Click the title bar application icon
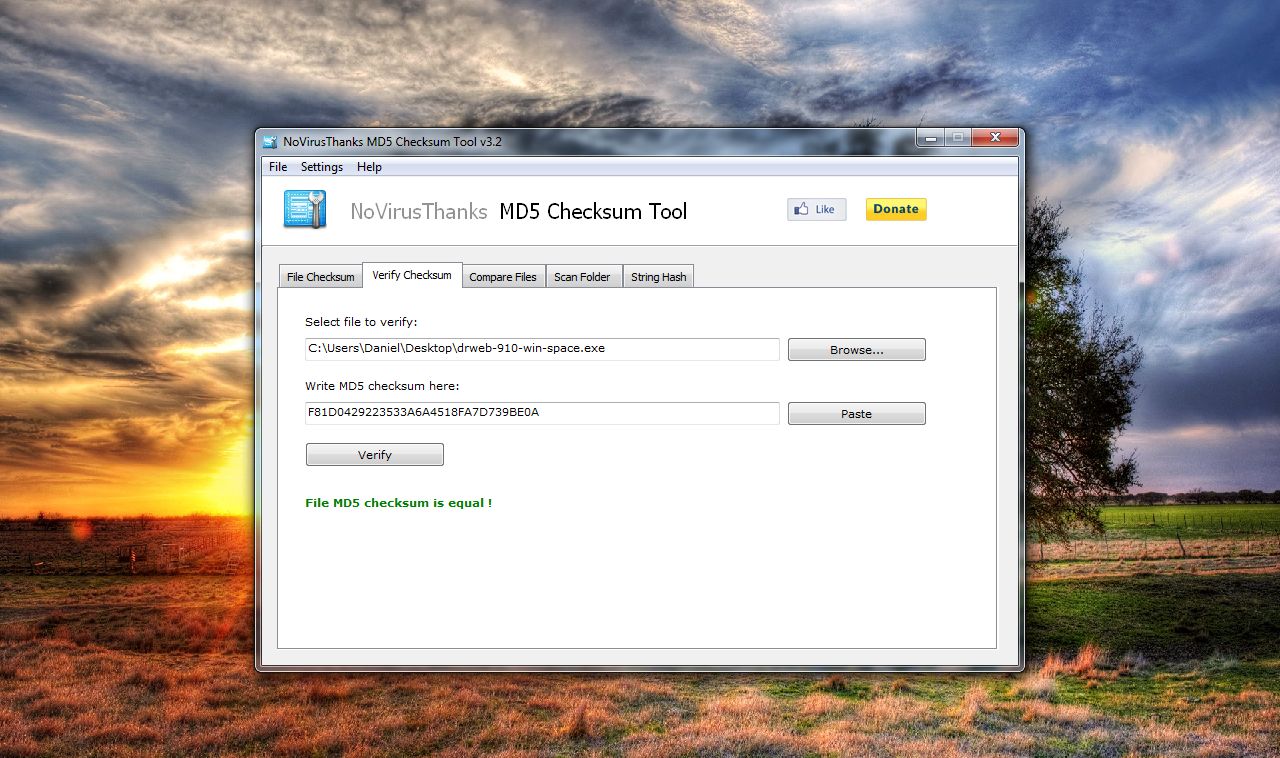The height and width of the screenshot is (758, 1280). [x=270, y=142]
